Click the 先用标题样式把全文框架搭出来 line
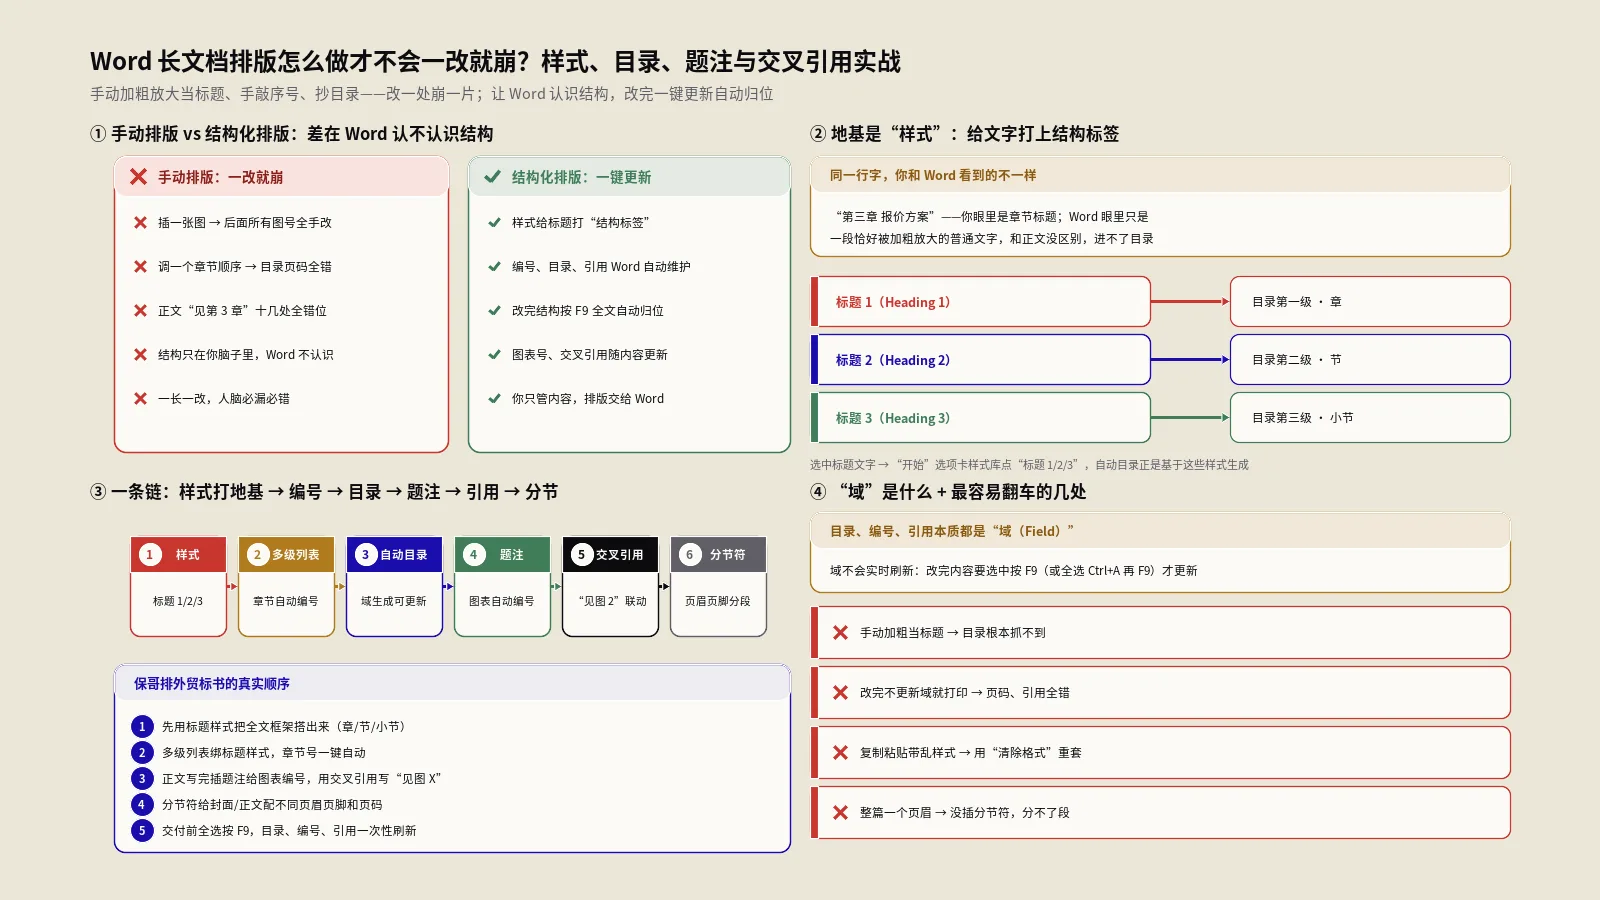 284,727
